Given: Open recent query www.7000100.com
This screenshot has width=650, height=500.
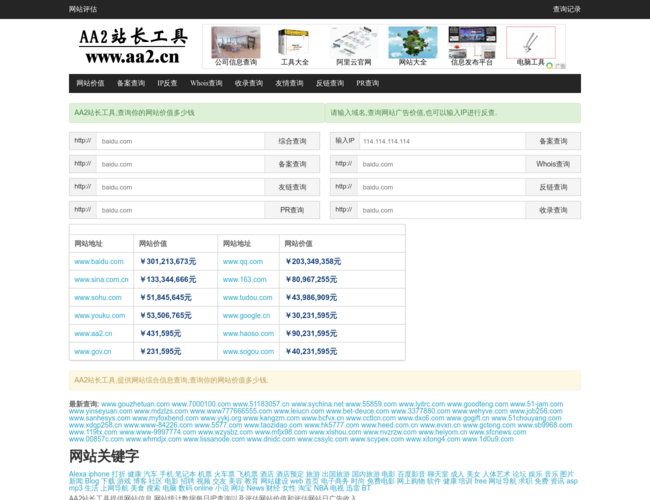Looking at the screenshot, I should pos(201,404).
